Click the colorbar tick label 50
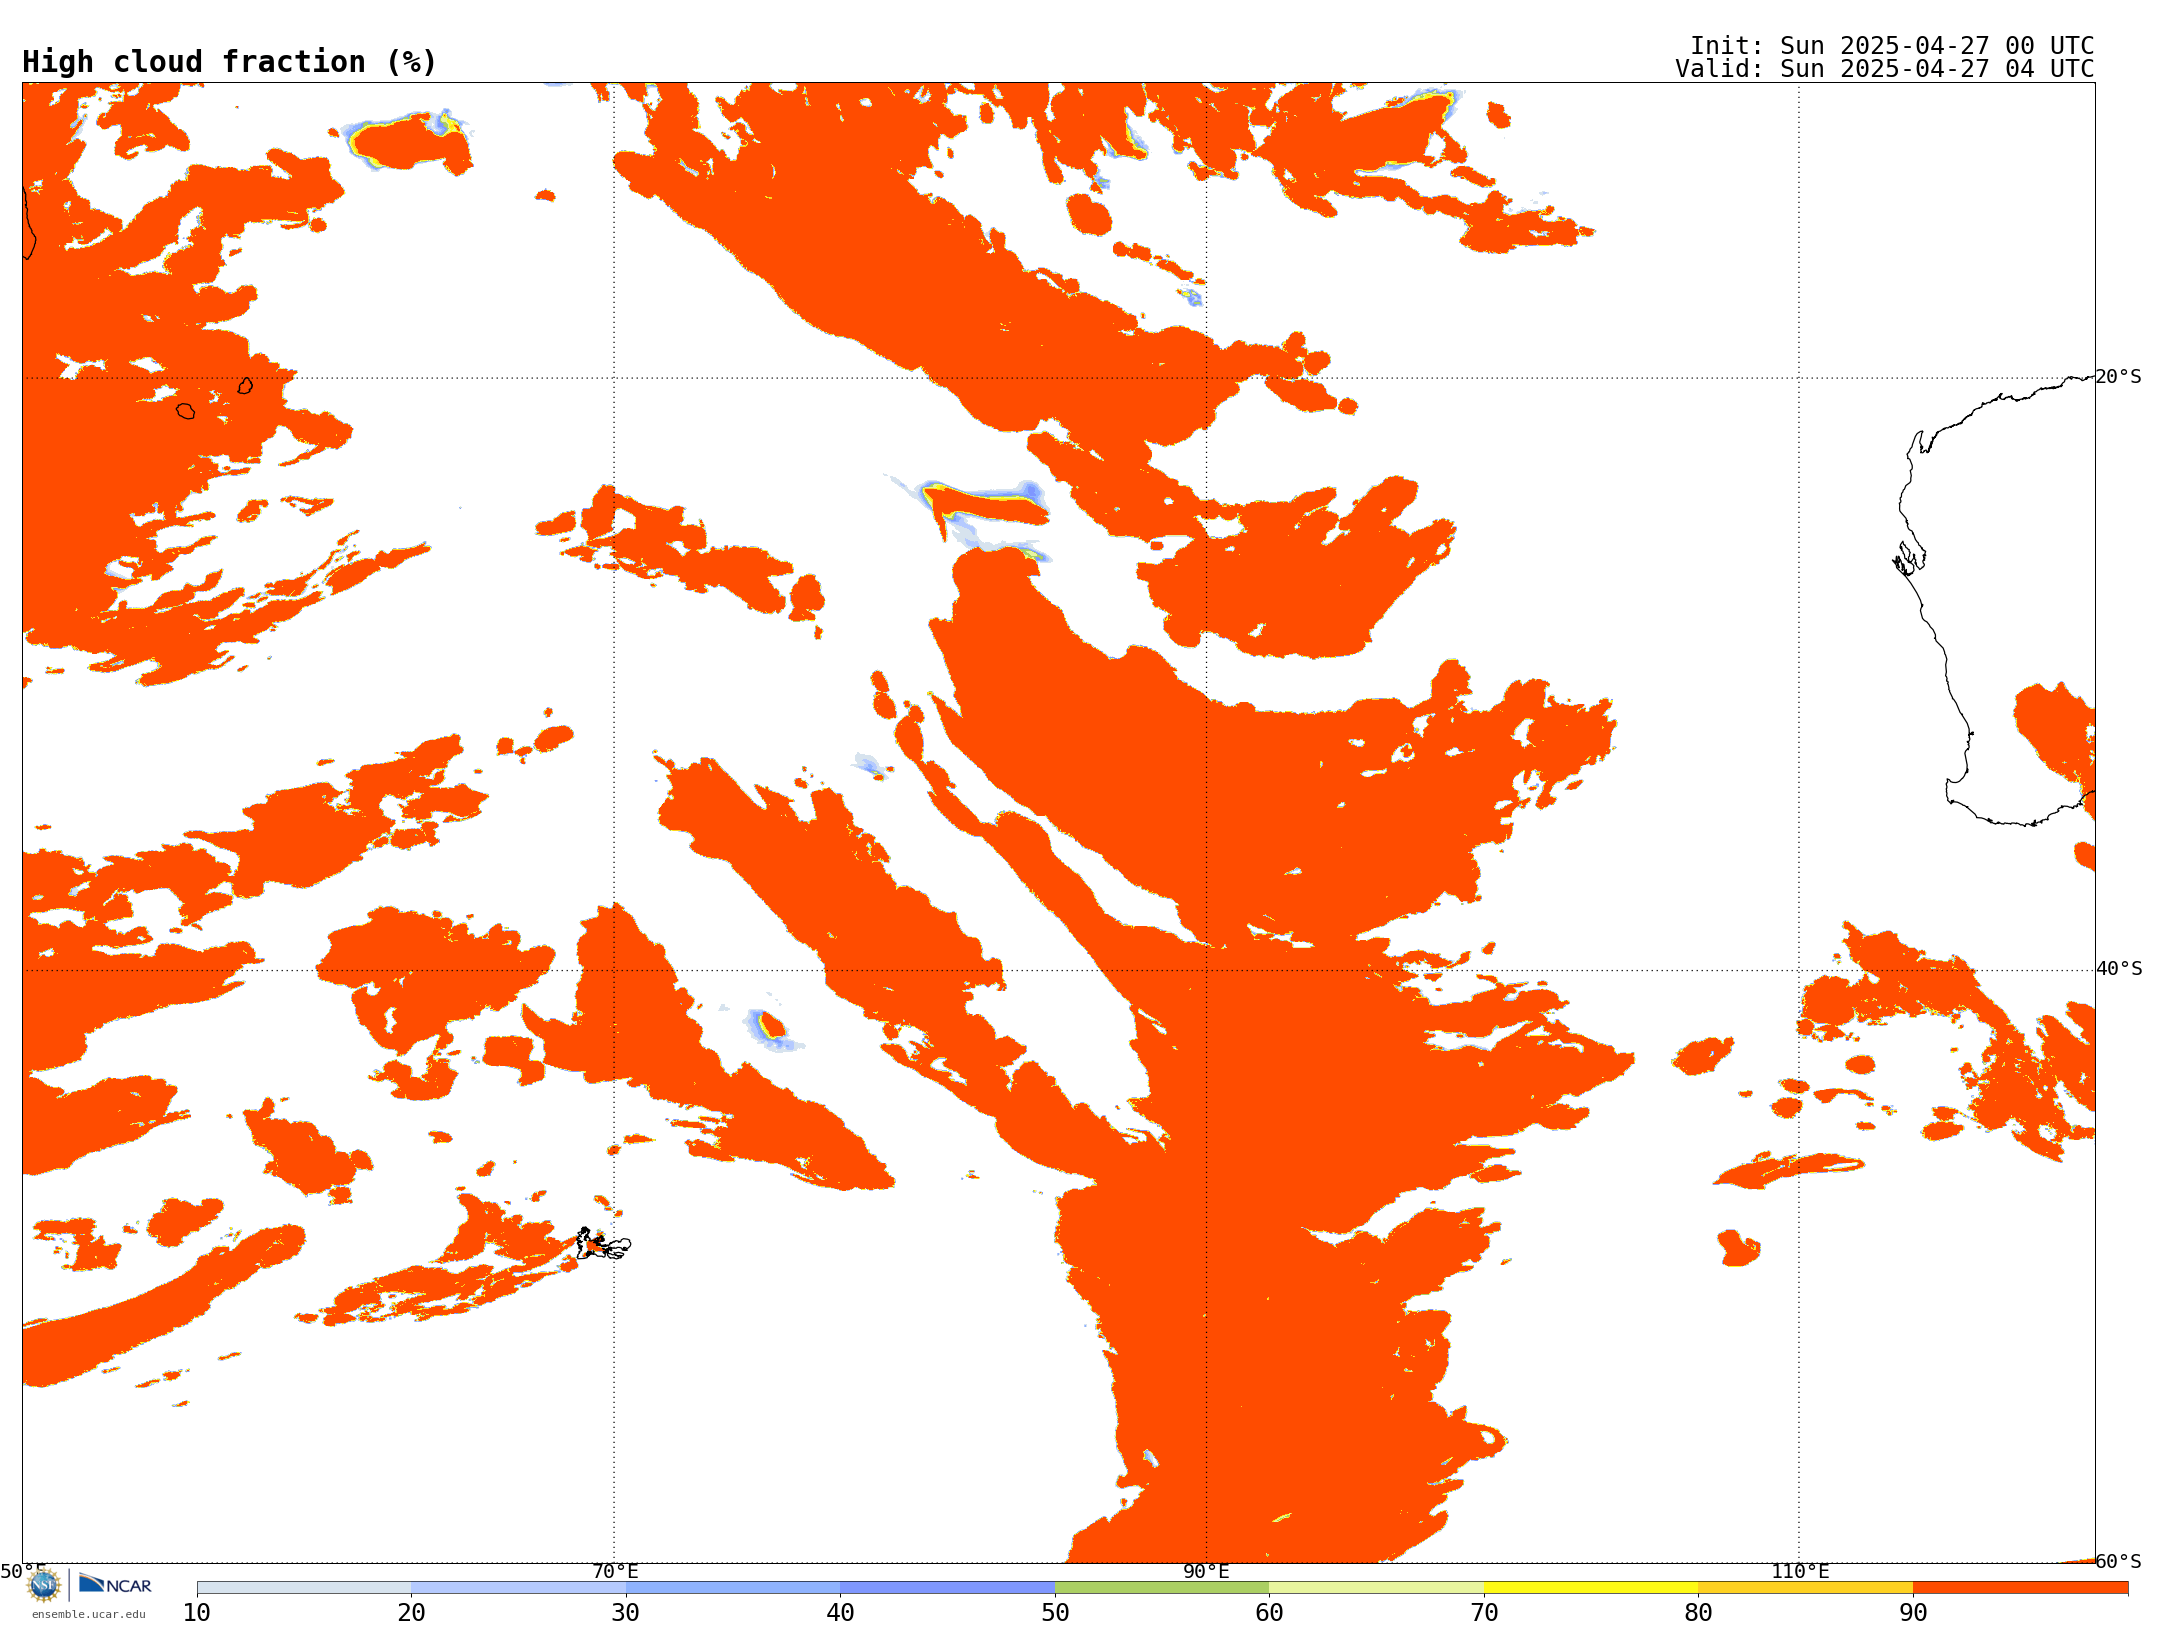 click(1055, 1613)
